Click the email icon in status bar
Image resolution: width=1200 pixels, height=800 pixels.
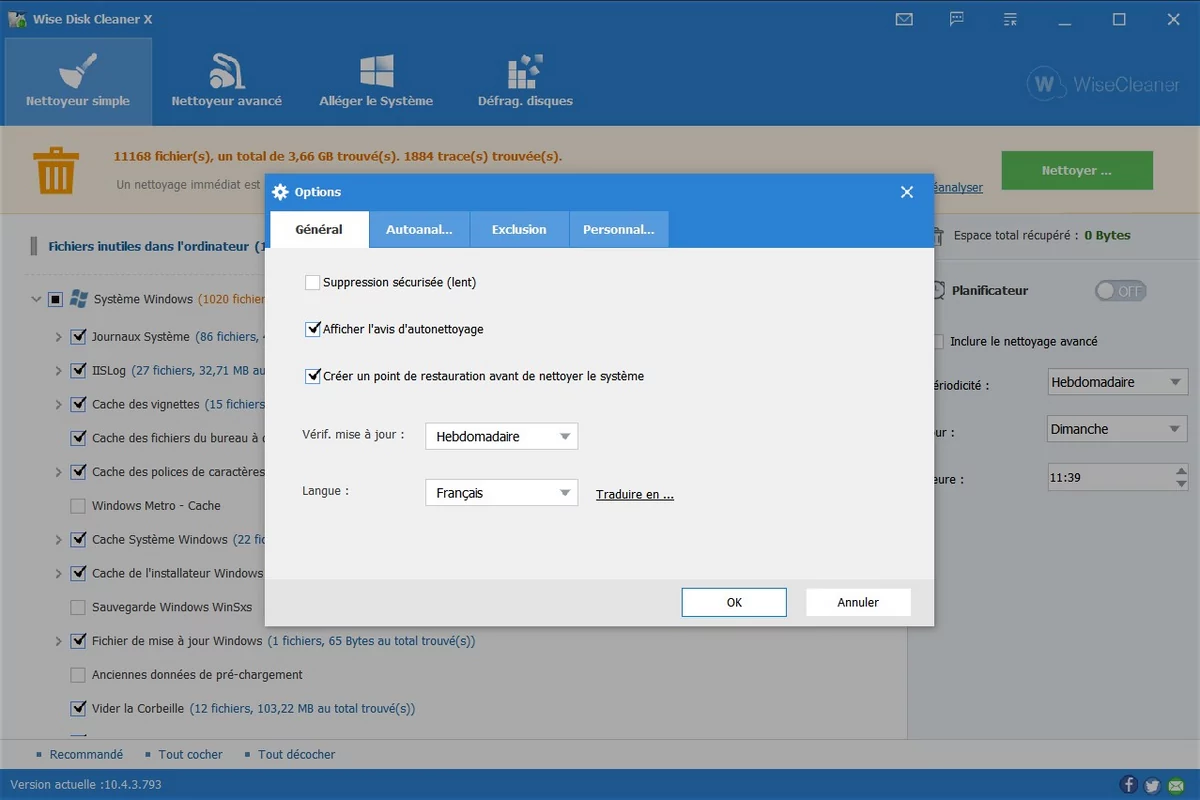coord(1174,785)
